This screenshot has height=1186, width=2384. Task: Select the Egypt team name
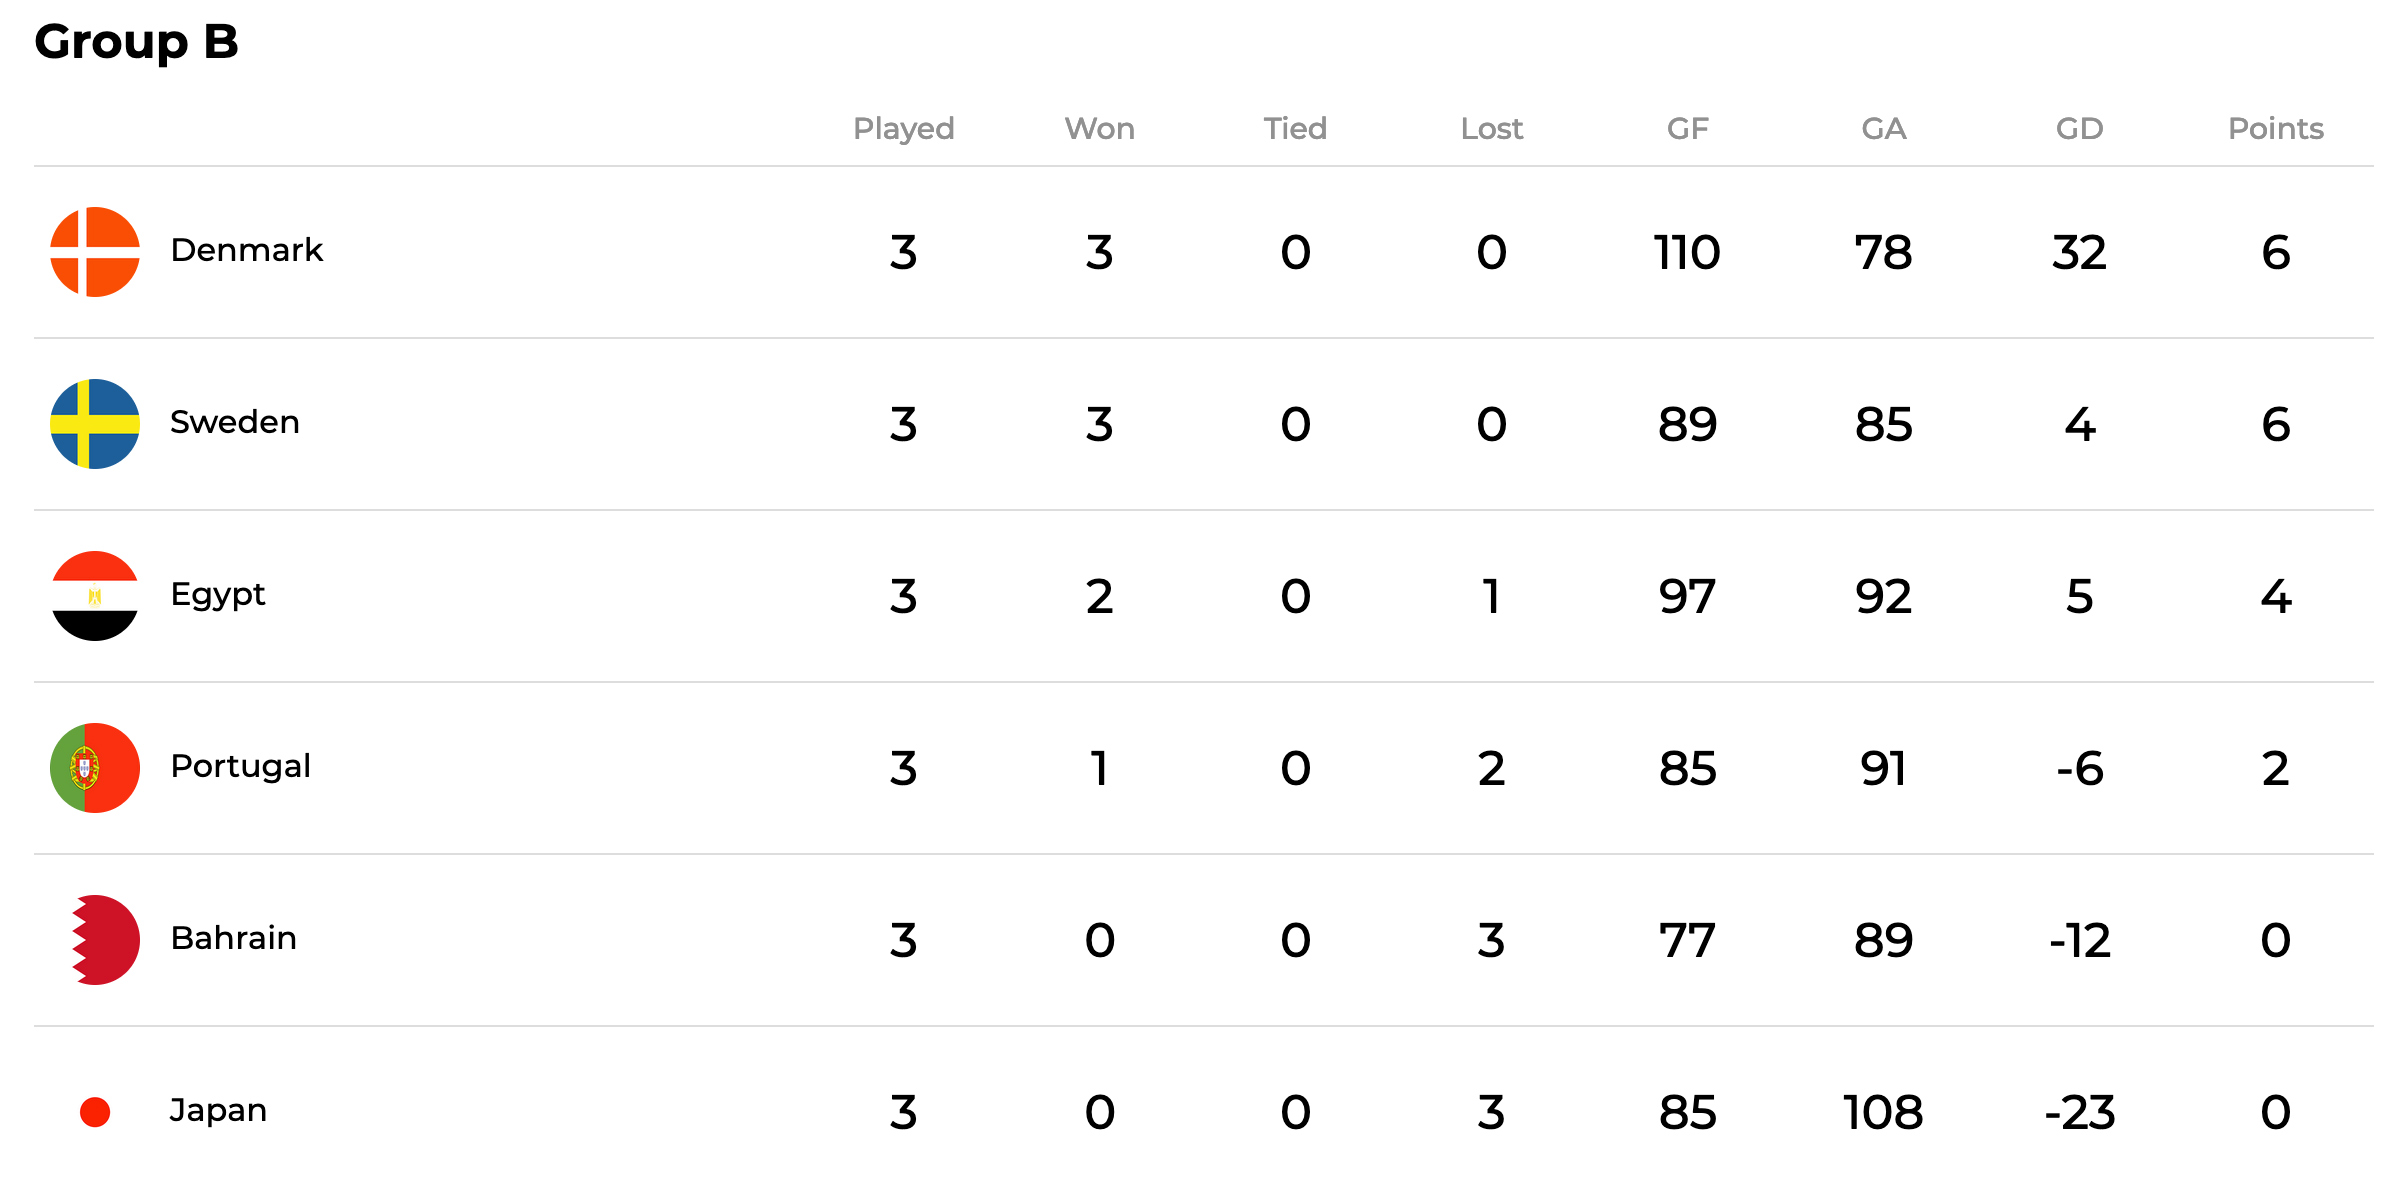click(218, 596)
